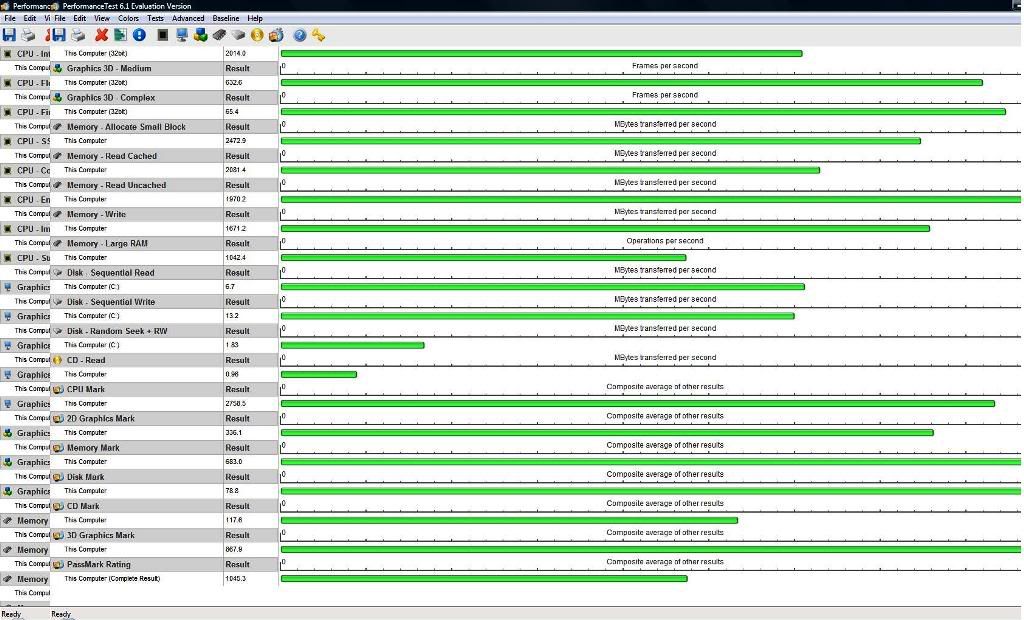Run 2D graphics tests with the monitor icon

(x=182, y=35)
